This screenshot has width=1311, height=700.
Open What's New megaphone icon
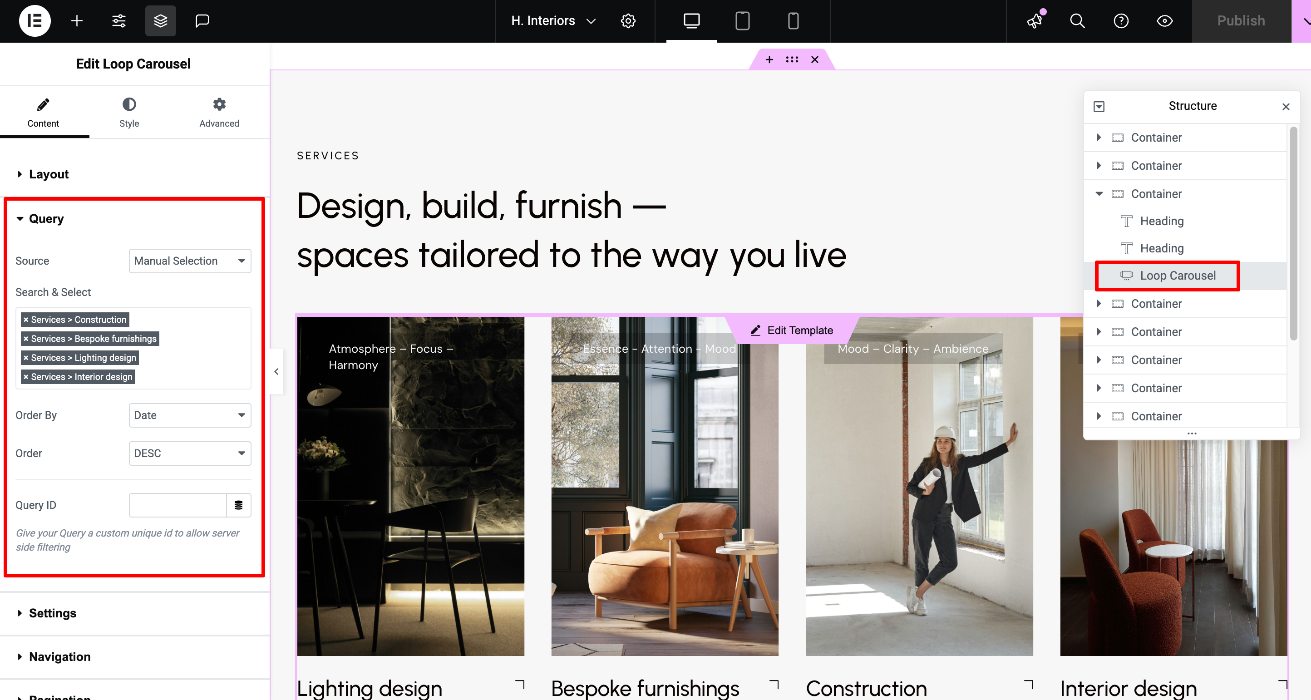pos(1035,20)
